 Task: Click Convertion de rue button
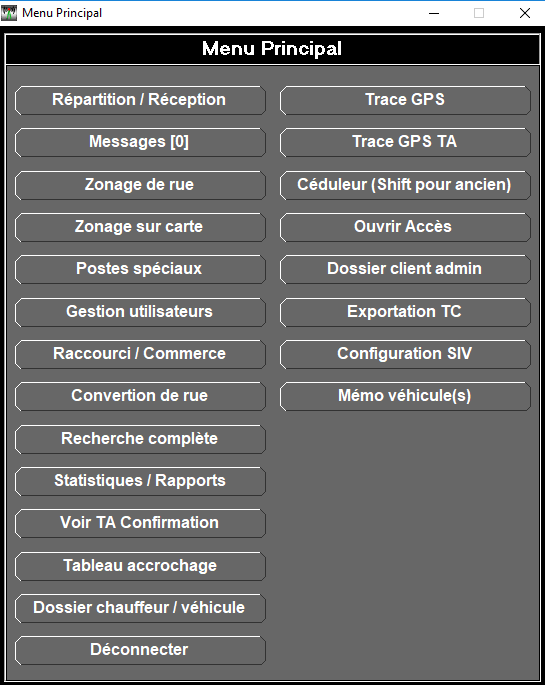tap(140, 396)
